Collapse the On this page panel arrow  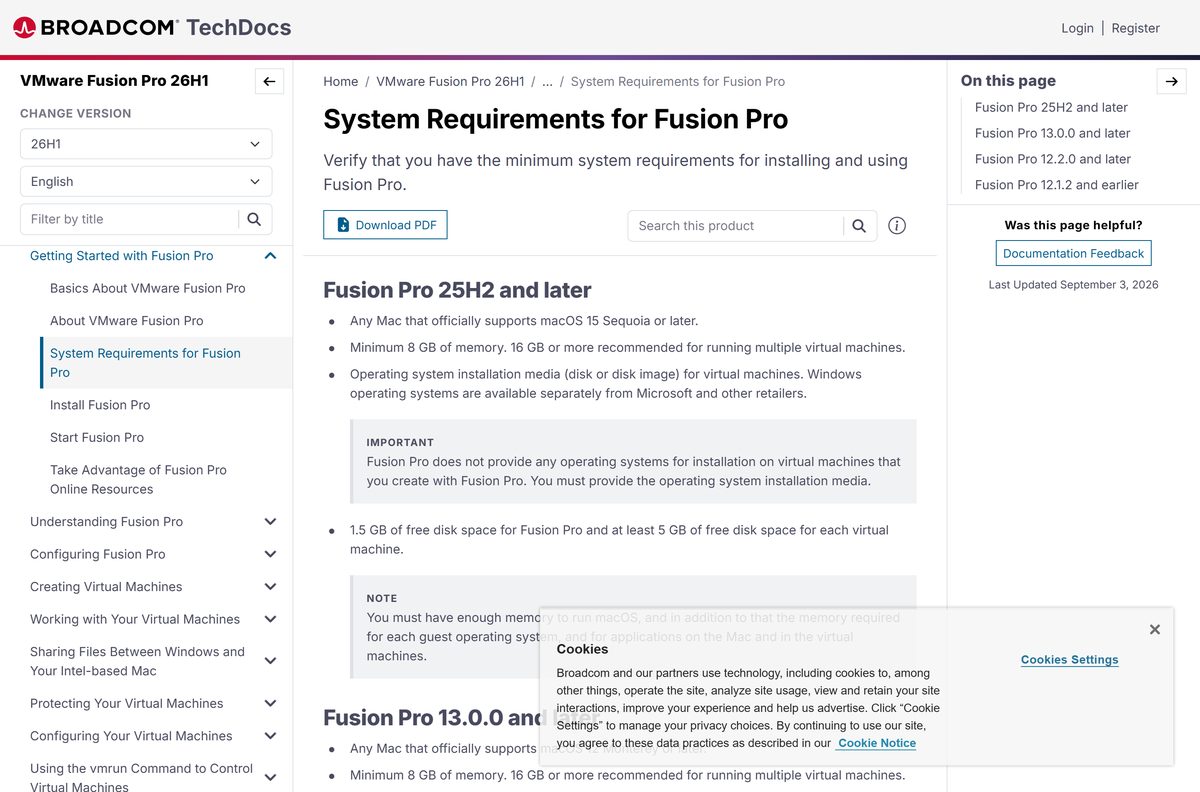click(x=1171, y=81)
